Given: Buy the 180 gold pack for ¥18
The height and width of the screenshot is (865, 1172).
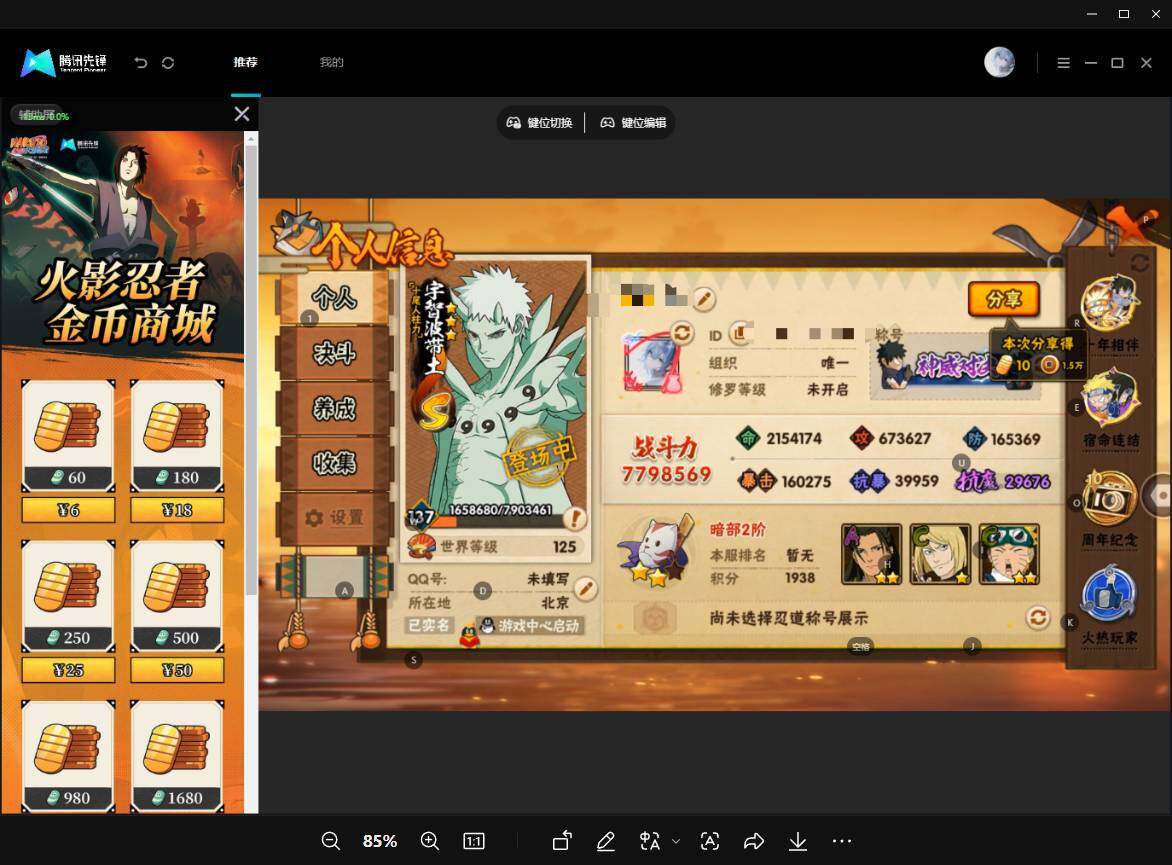Looking at the screenshot, I should (177, 510).
